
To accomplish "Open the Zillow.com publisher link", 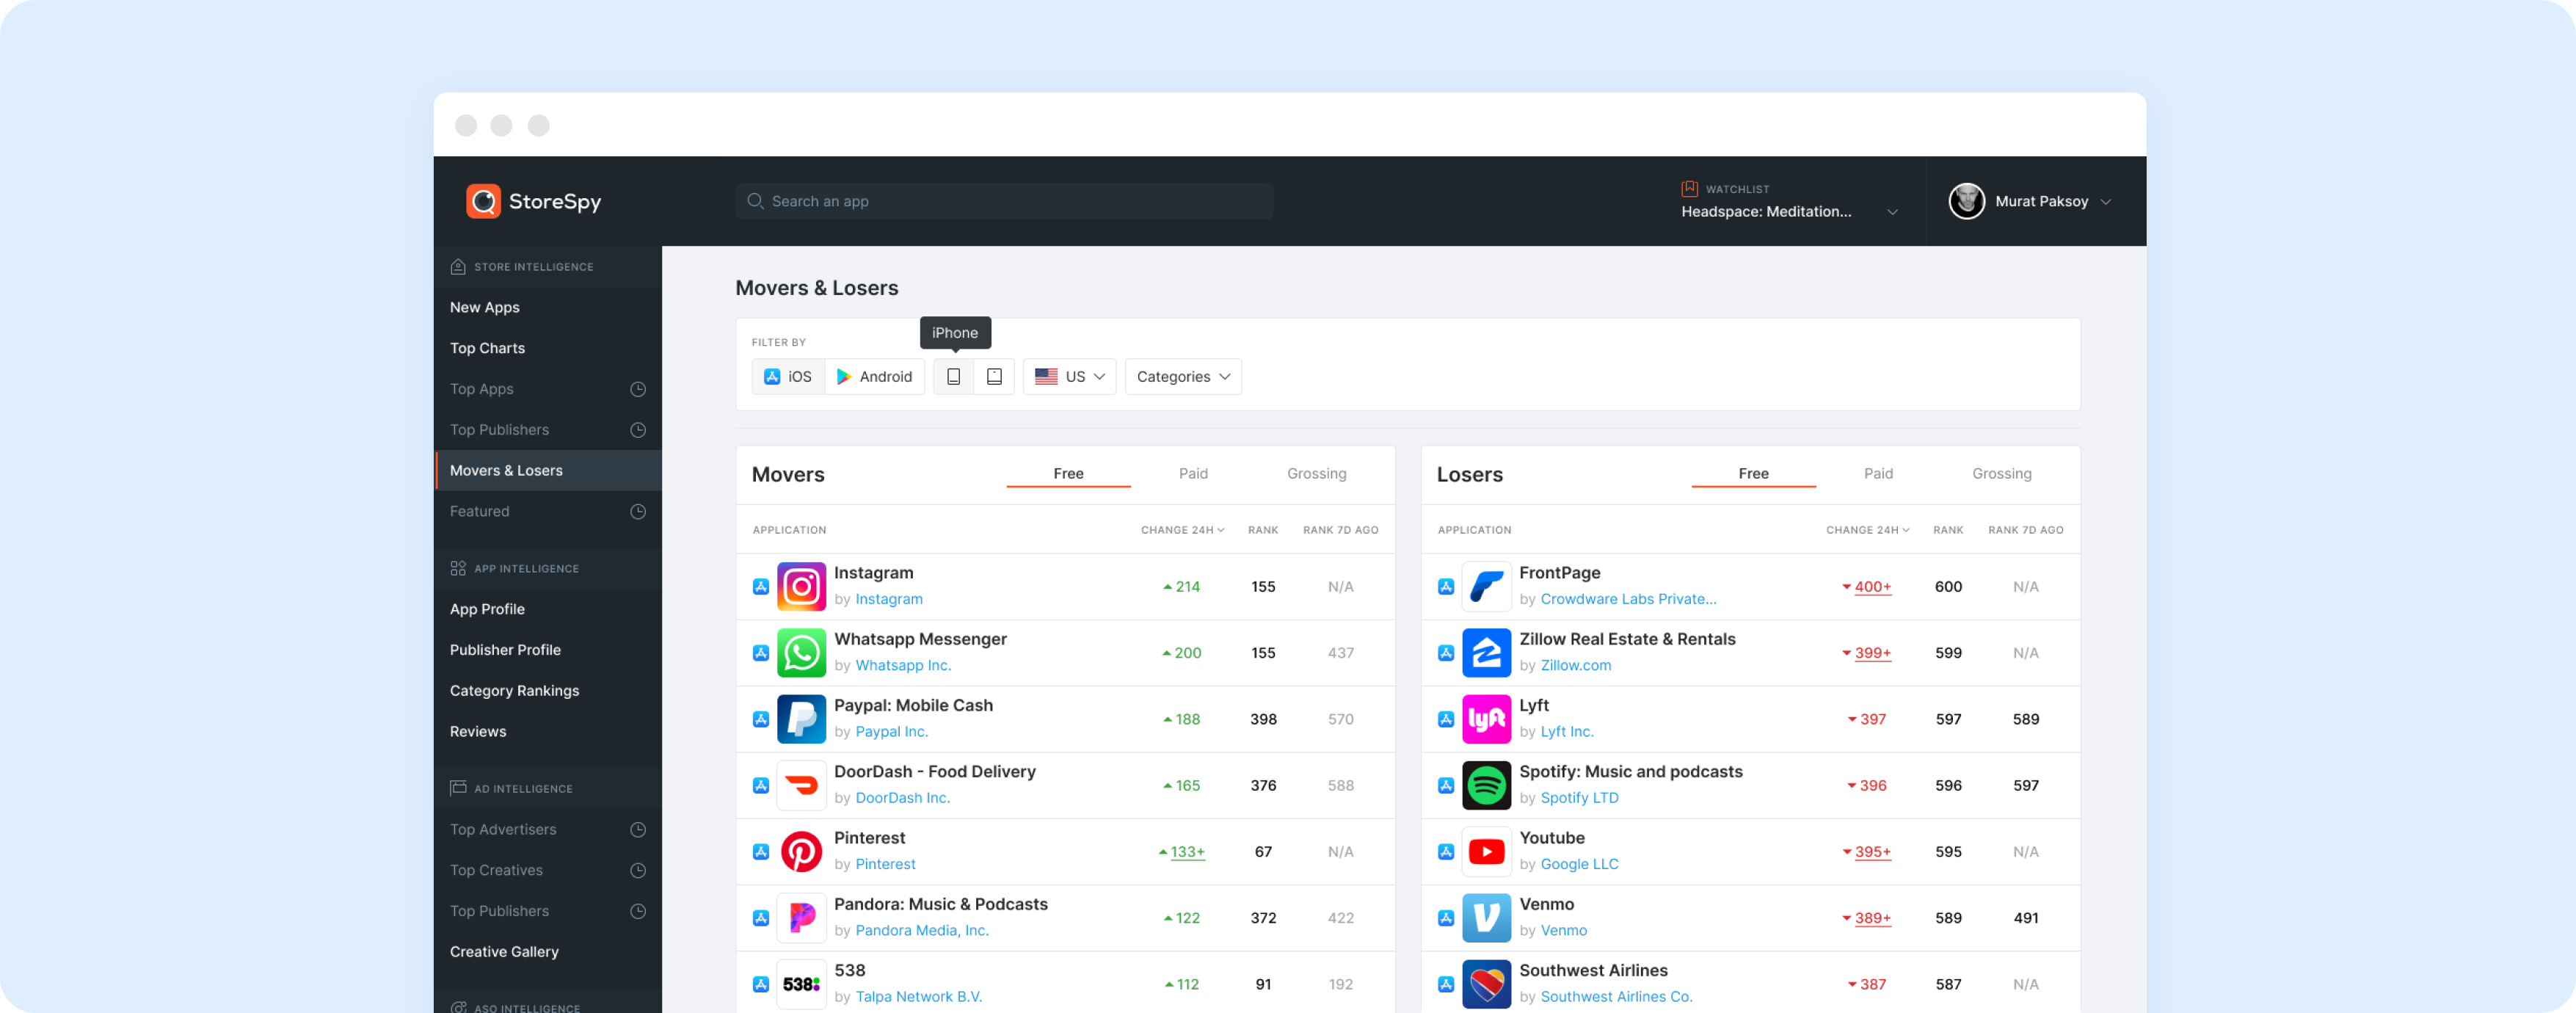I will (1575, 665).
